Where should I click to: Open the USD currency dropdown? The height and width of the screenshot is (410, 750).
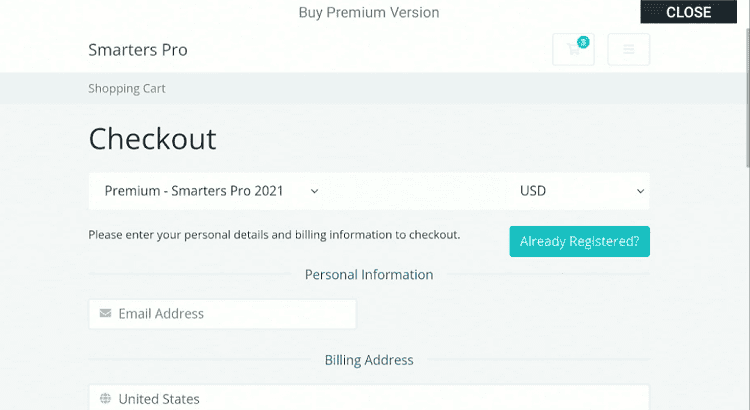click(580, 190)
